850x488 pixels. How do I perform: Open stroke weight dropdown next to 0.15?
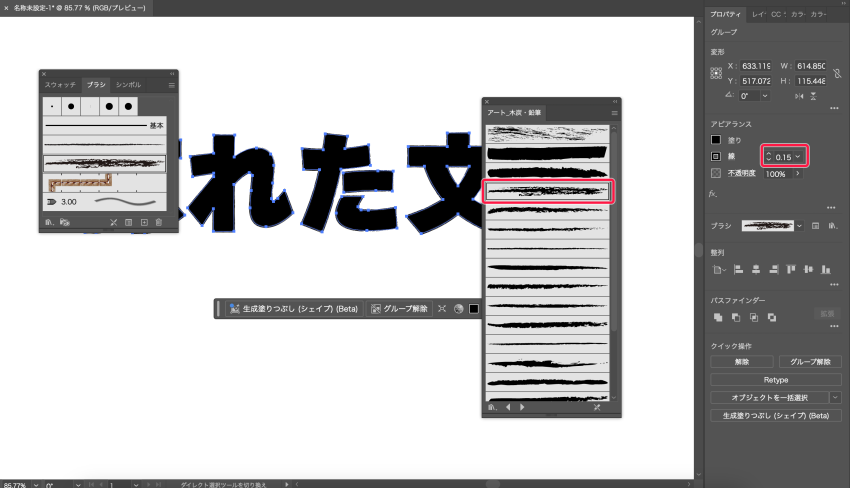click(x=797, y=157)
